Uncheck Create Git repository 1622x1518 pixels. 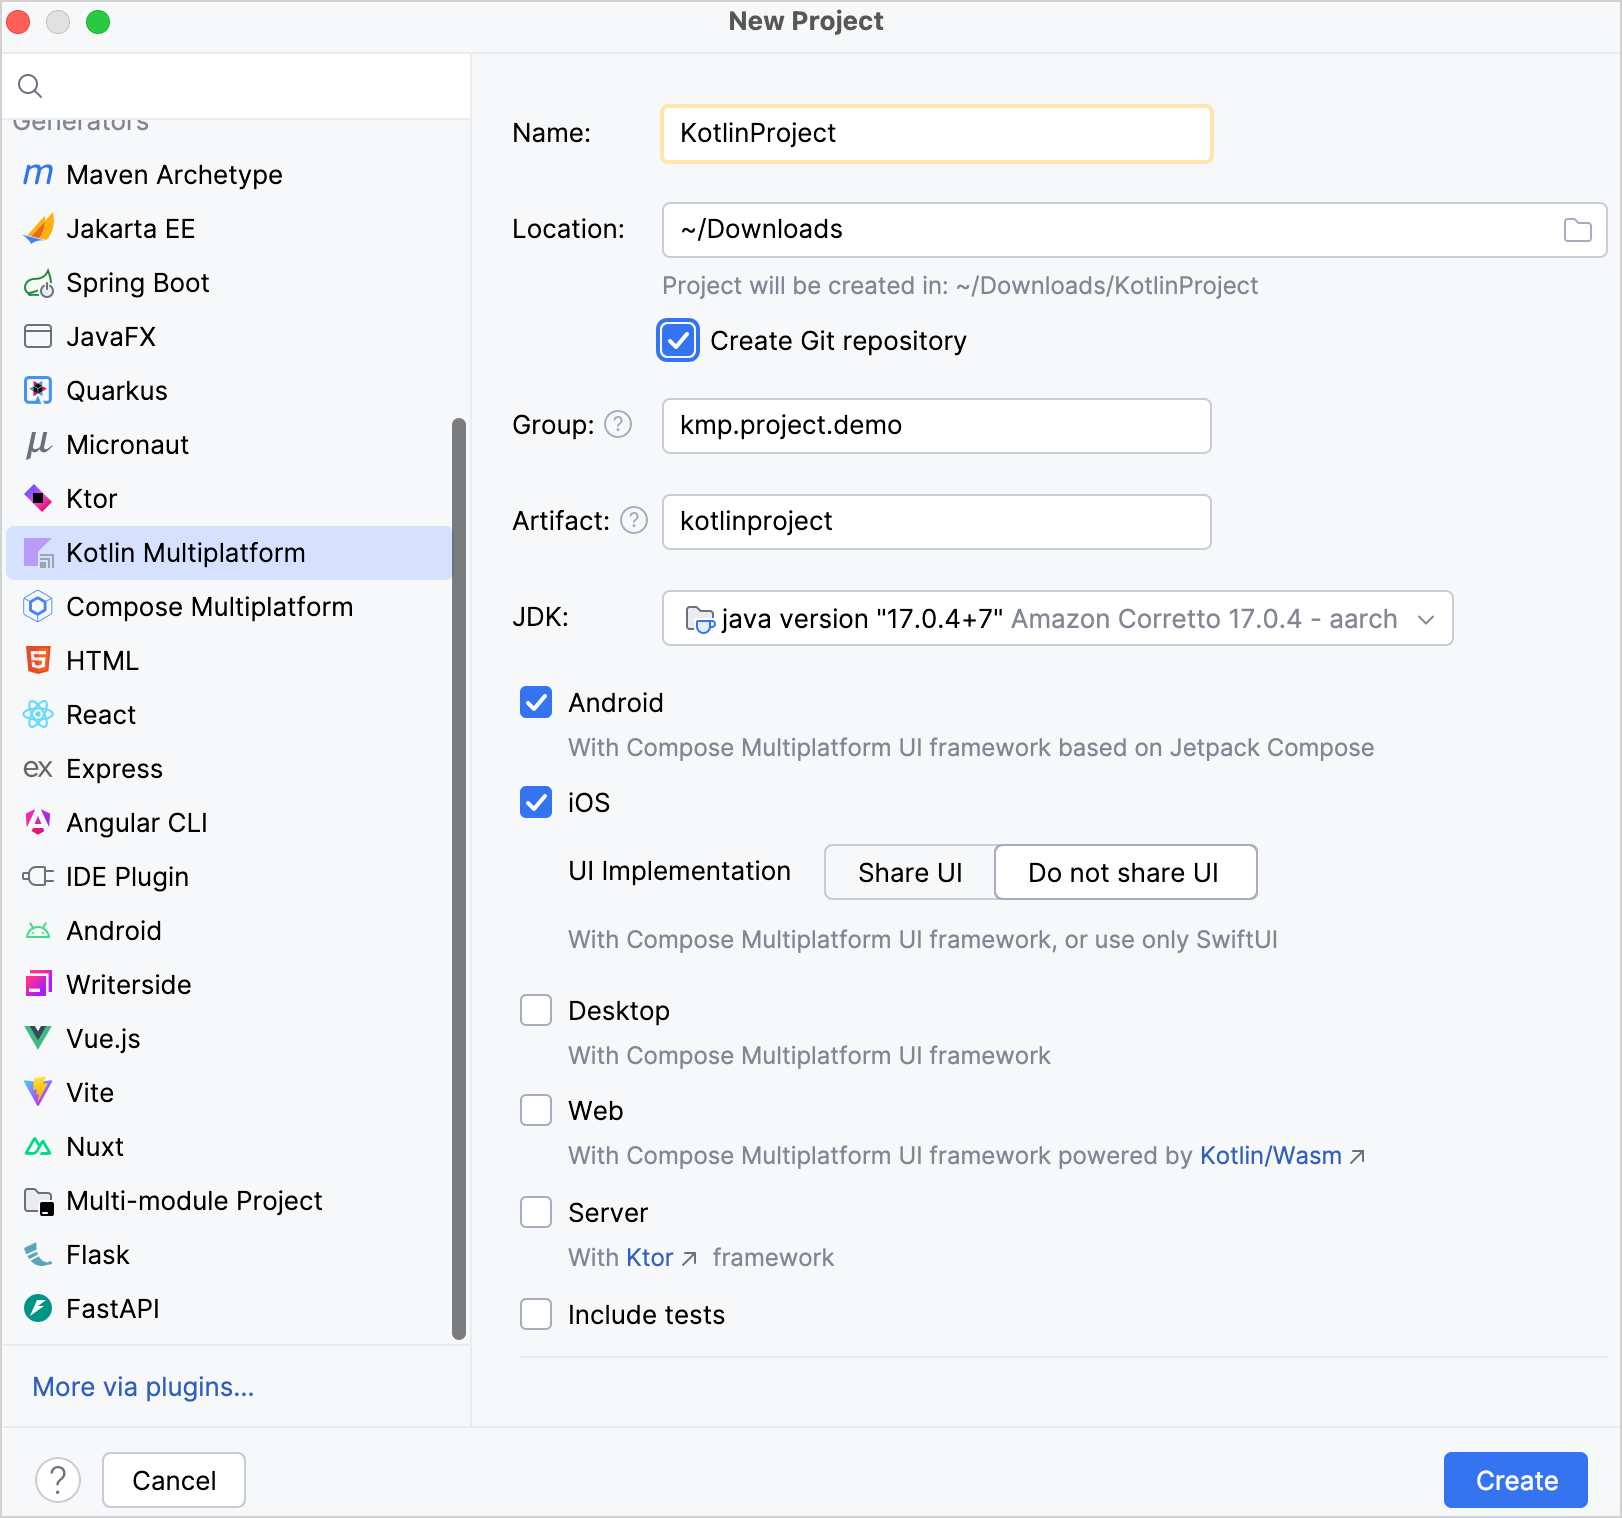click(678, 341)
